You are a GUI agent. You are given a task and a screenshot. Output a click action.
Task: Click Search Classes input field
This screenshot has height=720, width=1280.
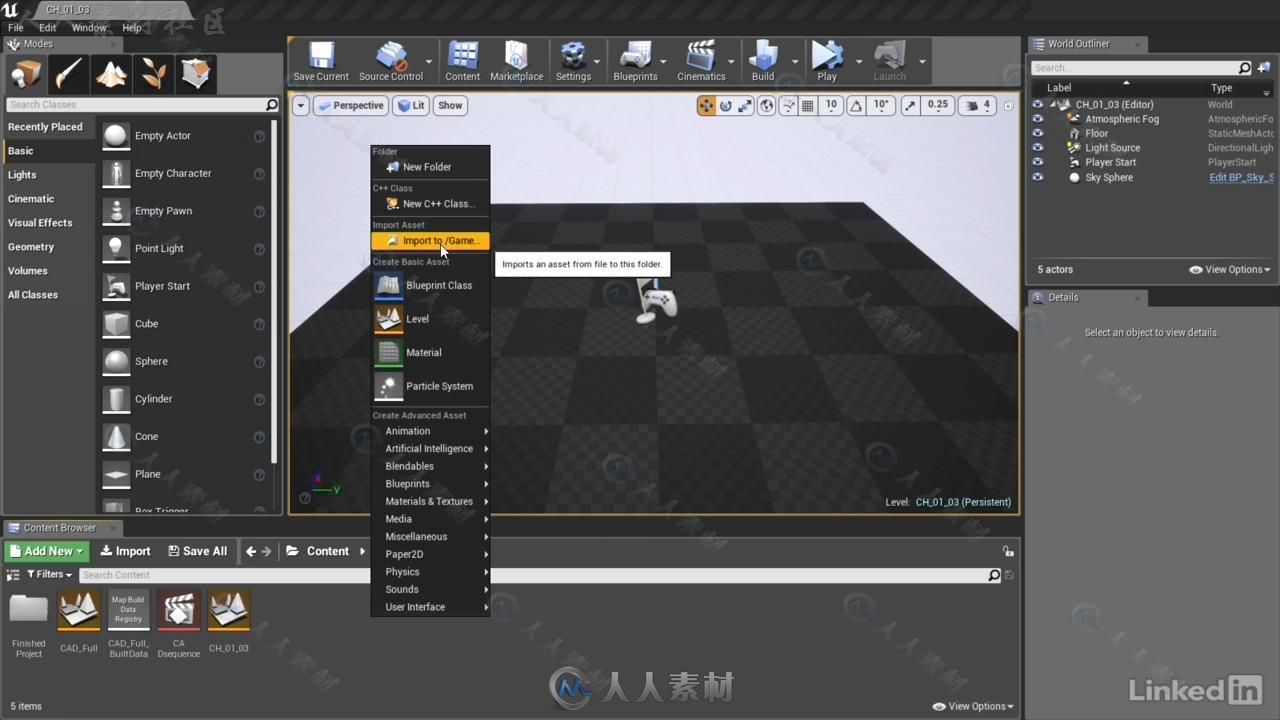tap(142, 104)
